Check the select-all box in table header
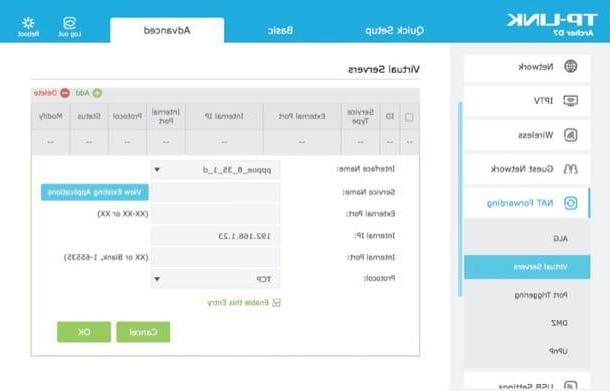Image resolution: width=610 pixels, height=391 pixels. tap(409, 117)
